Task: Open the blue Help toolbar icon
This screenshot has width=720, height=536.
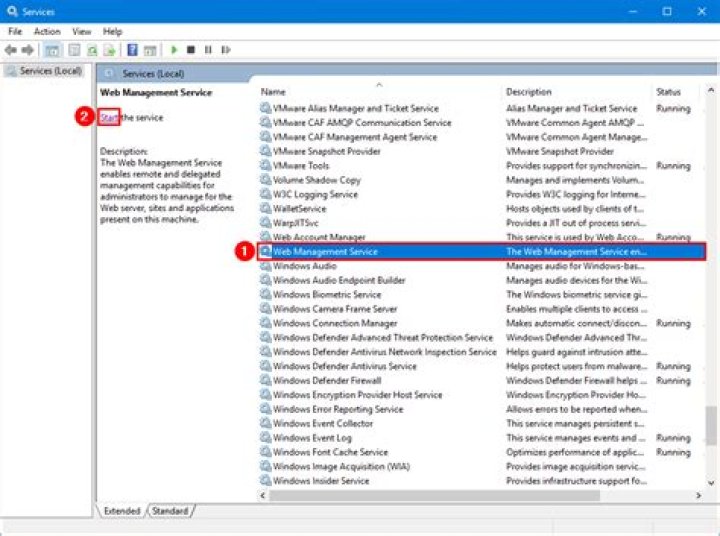Action: [x=132, y=50]
